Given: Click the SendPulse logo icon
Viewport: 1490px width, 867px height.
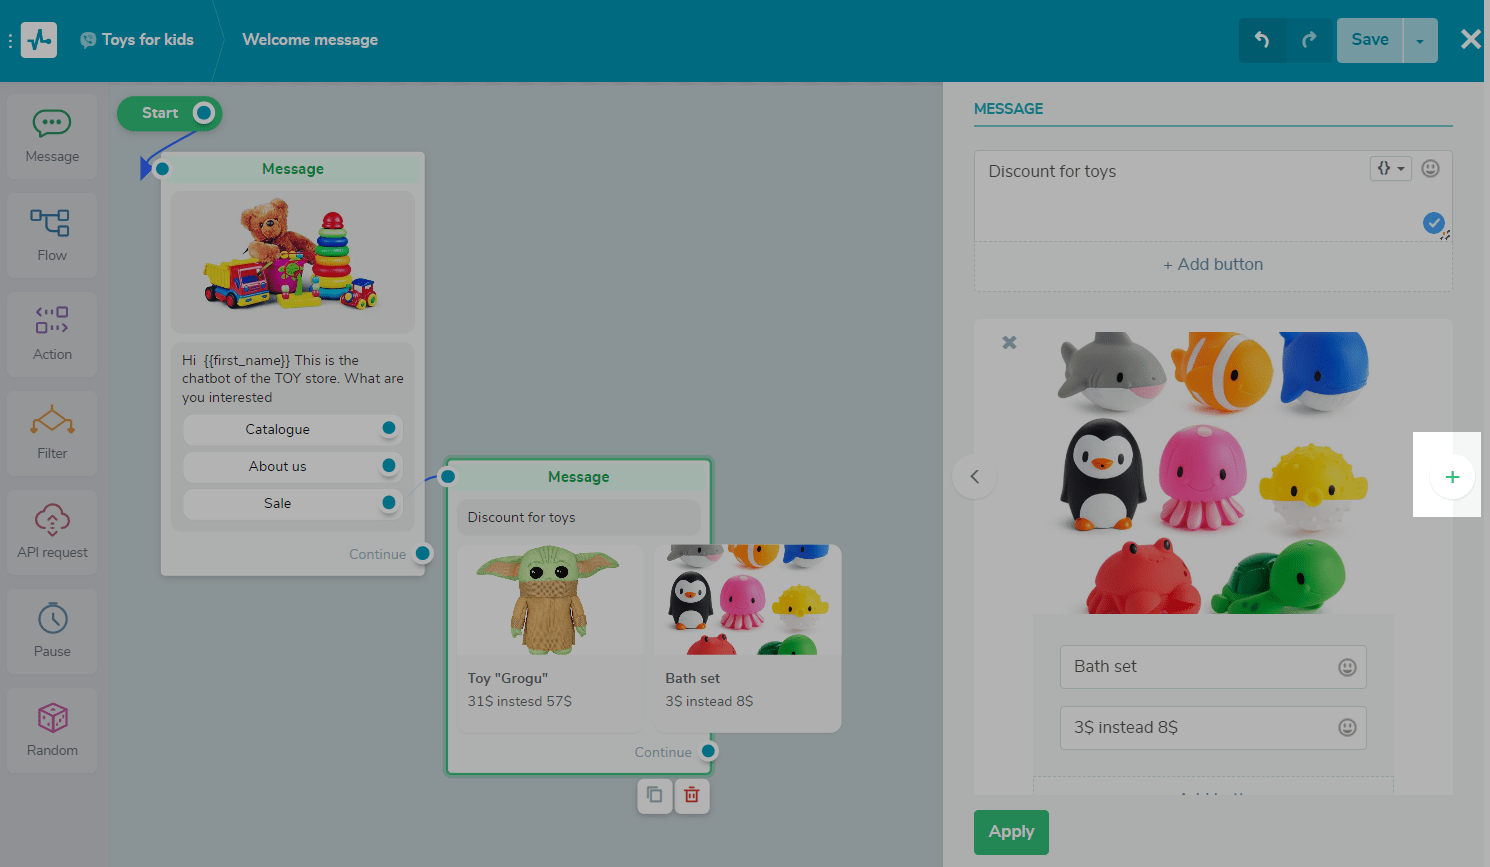Looking at the screenshot, I should (x=39, y=40).
